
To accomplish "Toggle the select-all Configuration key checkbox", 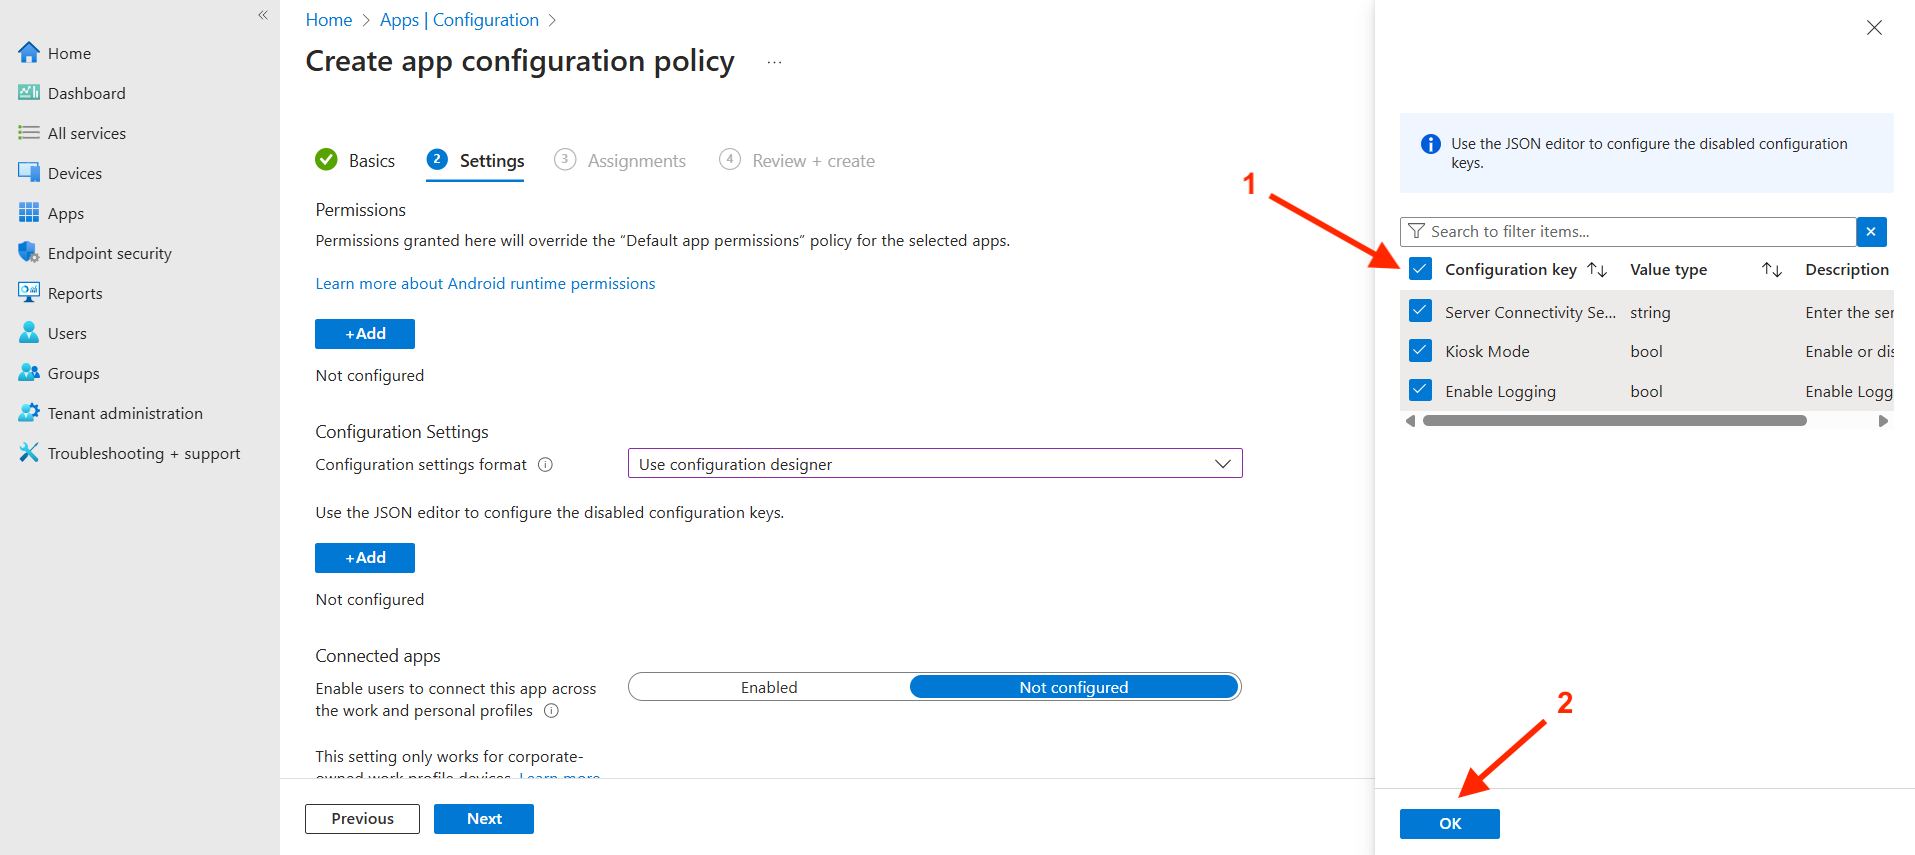I will tap(1420, 269).
